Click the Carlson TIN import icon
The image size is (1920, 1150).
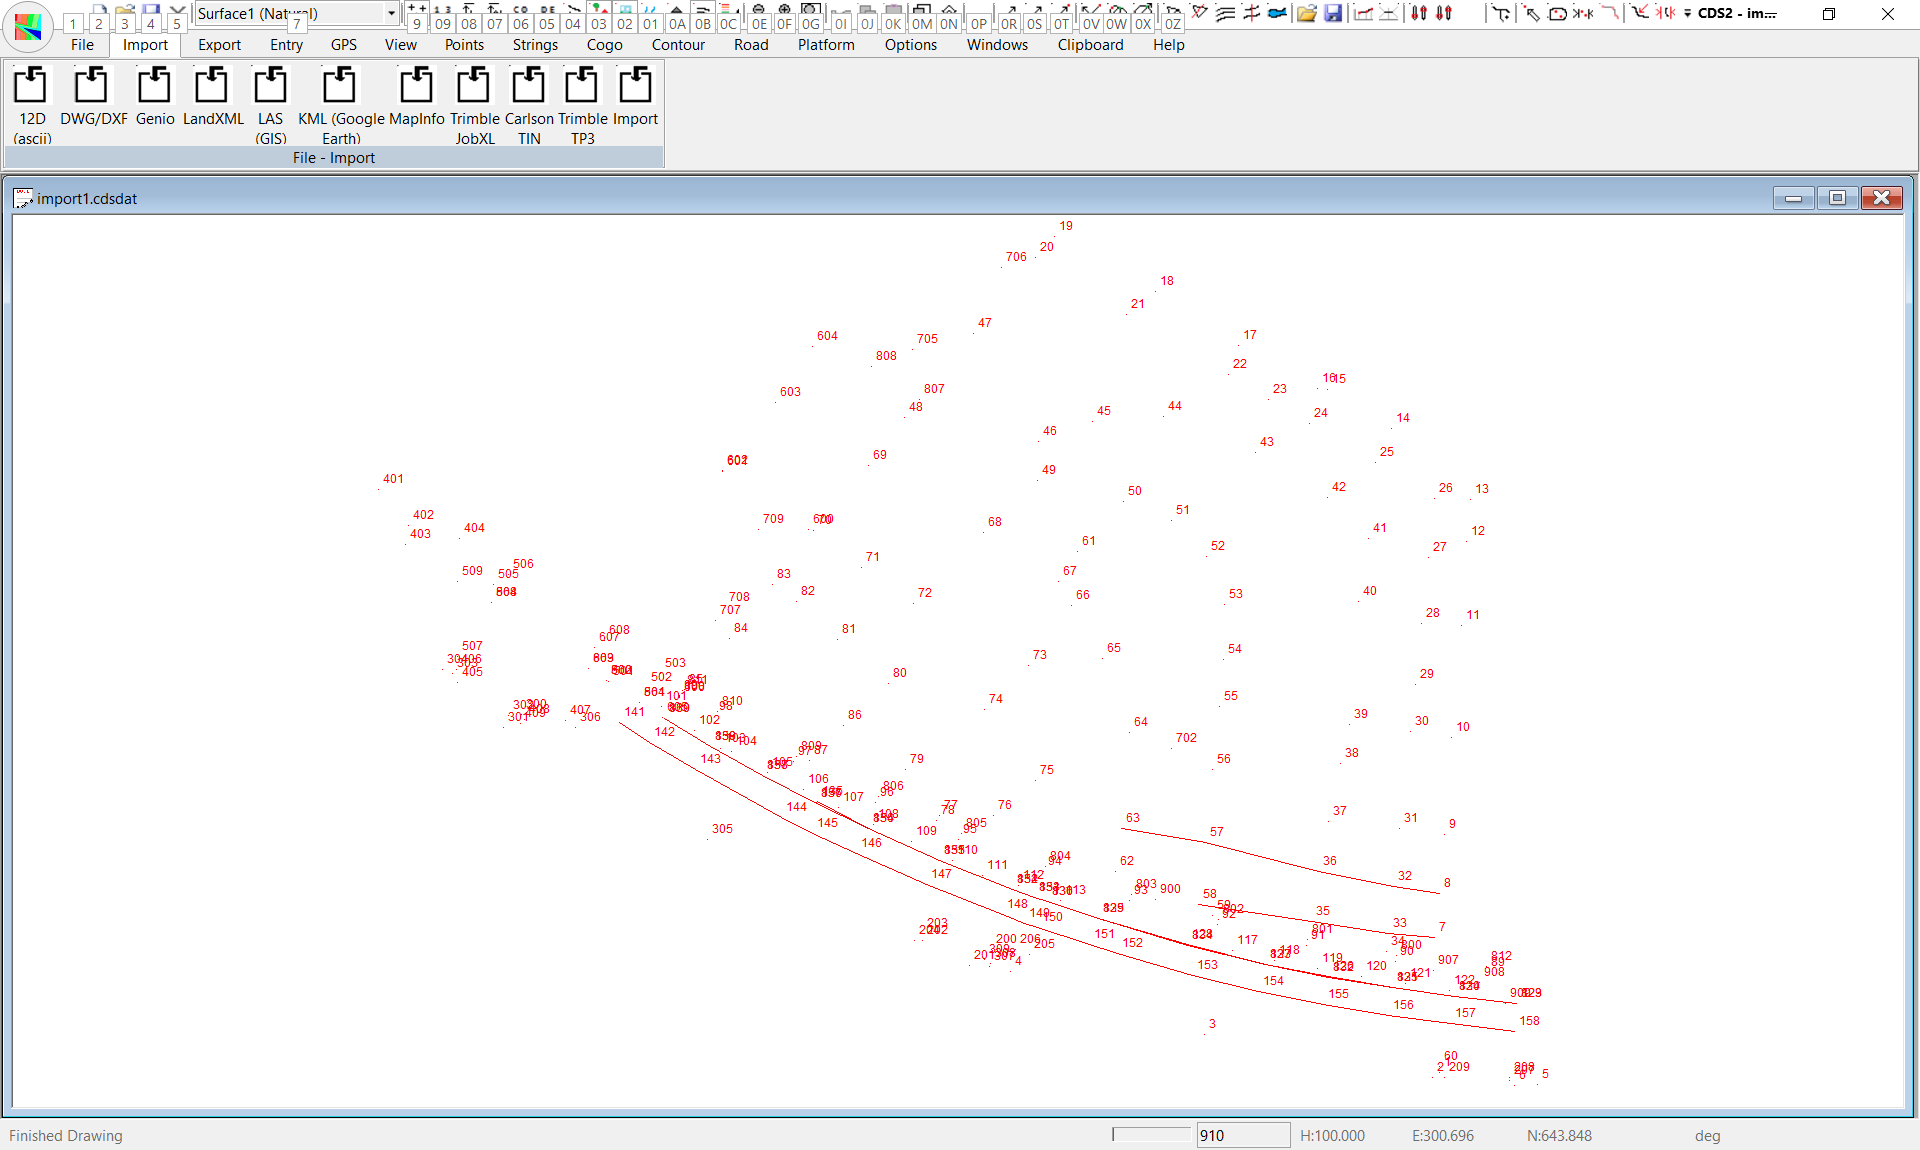tap(528, 87)
